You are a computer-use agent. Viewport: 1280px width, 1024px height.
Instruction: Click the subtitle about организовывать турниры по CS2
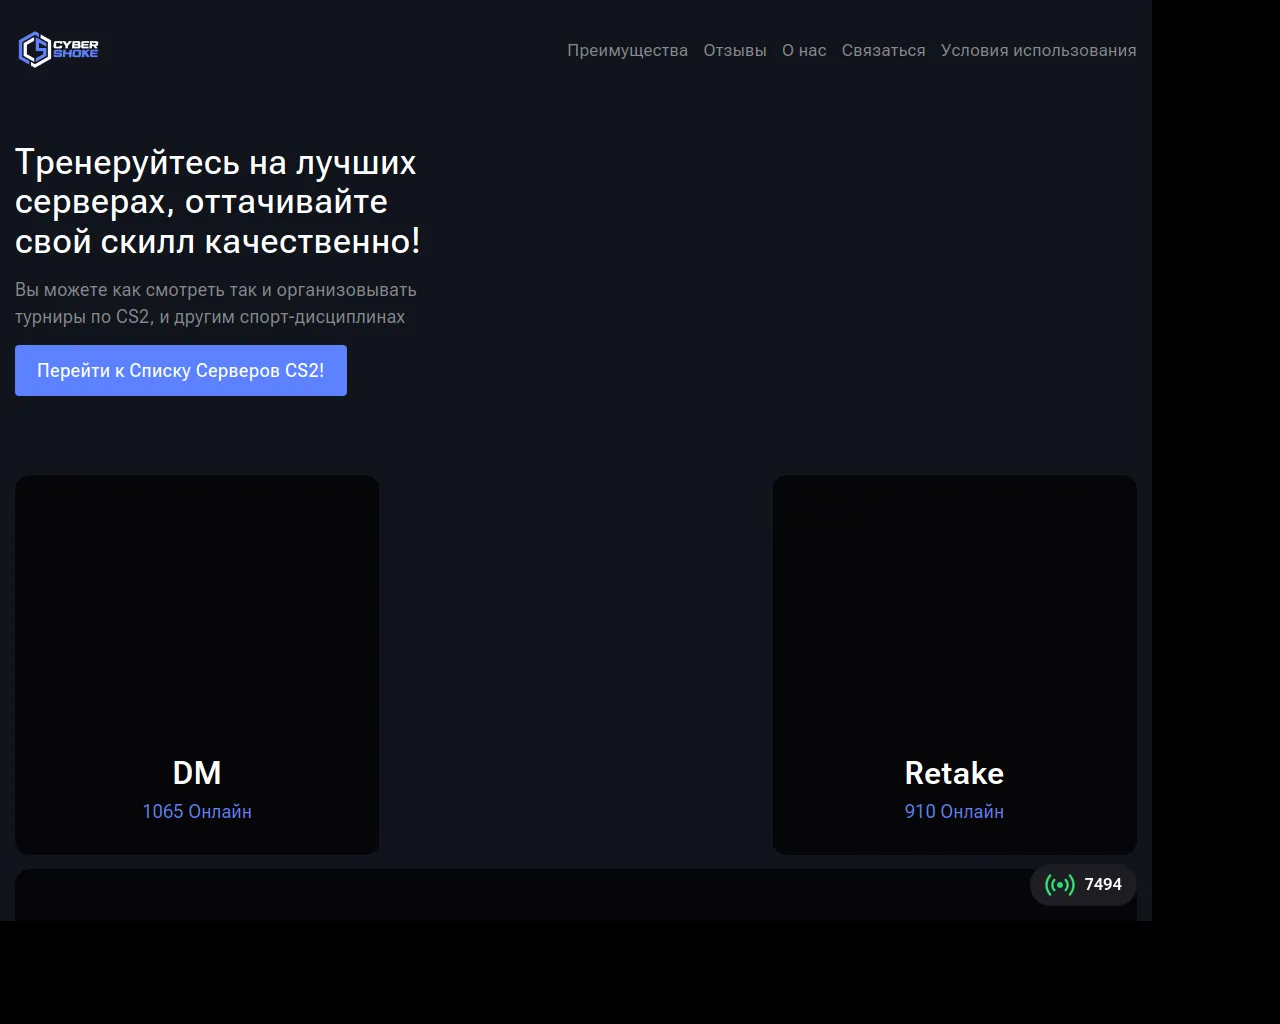[216, 303]
